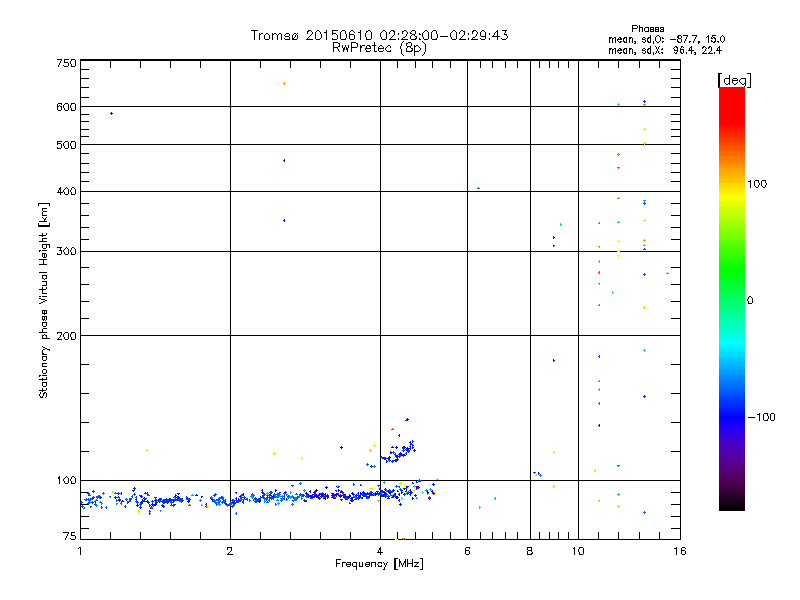Click y-axis tick label "75"

click(70, 536)
